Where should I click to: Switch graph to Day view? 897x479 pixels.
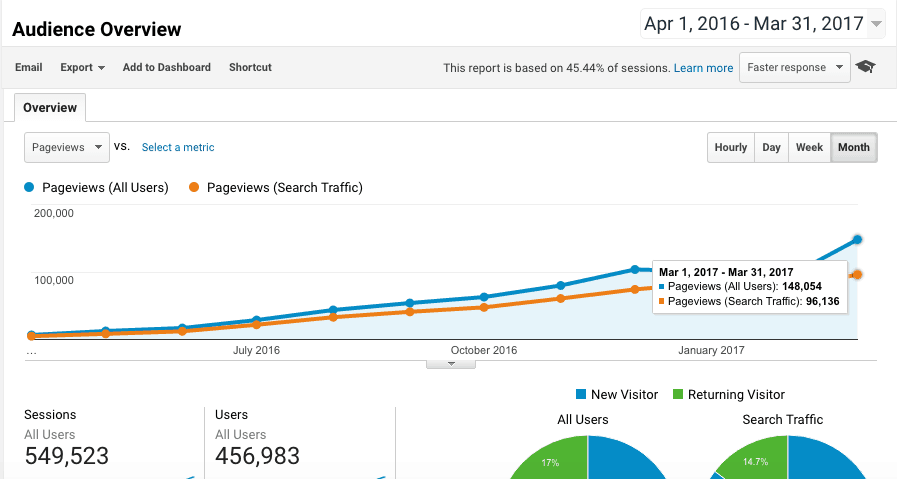click(771, 147)
